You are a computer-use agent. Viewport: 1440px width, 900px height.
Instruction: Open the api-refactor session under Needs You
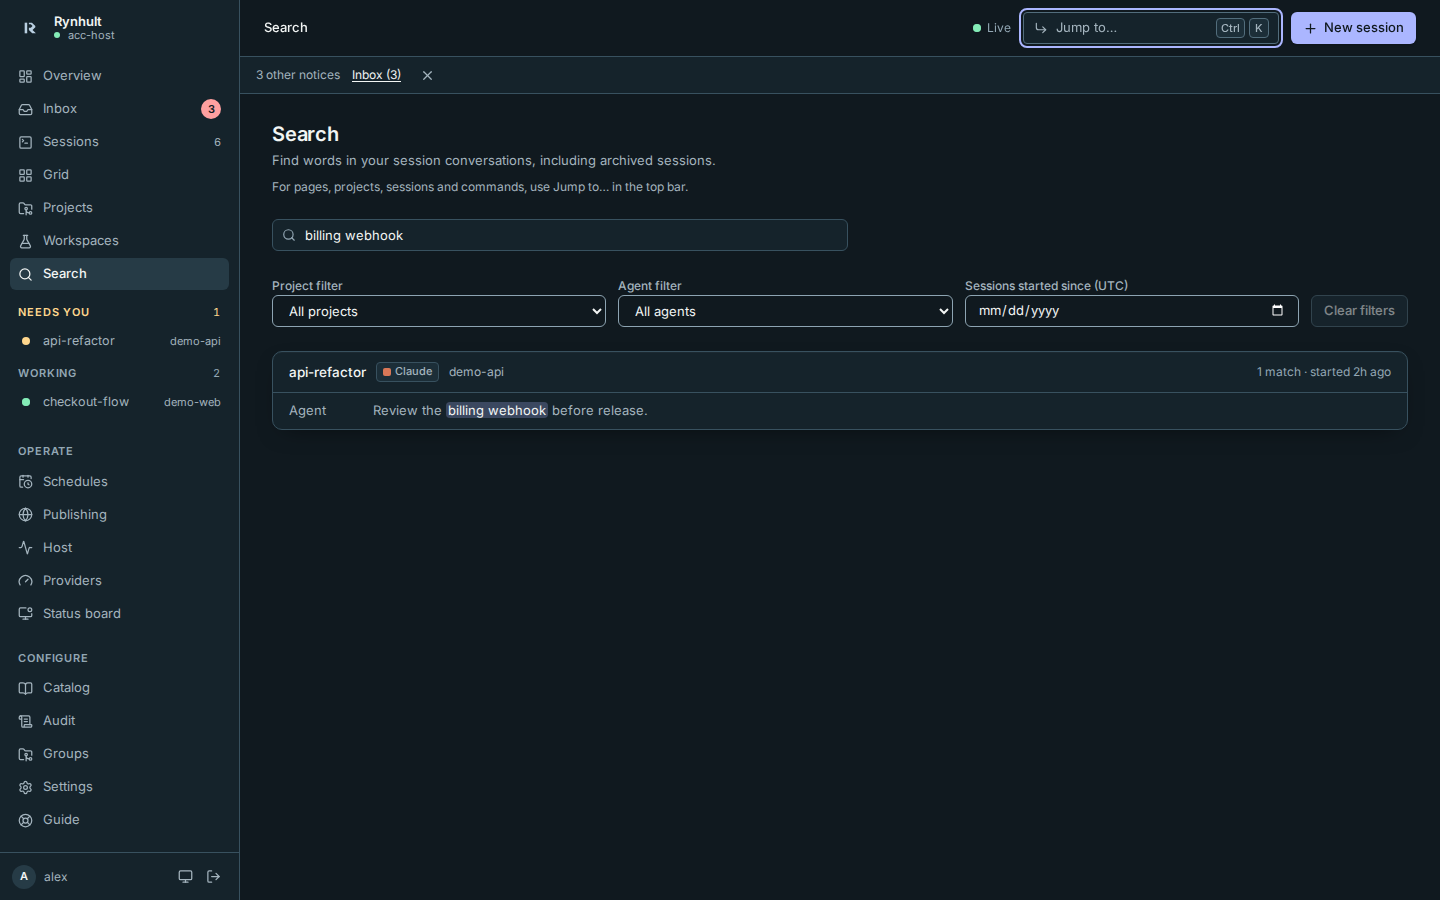[119, 341]
